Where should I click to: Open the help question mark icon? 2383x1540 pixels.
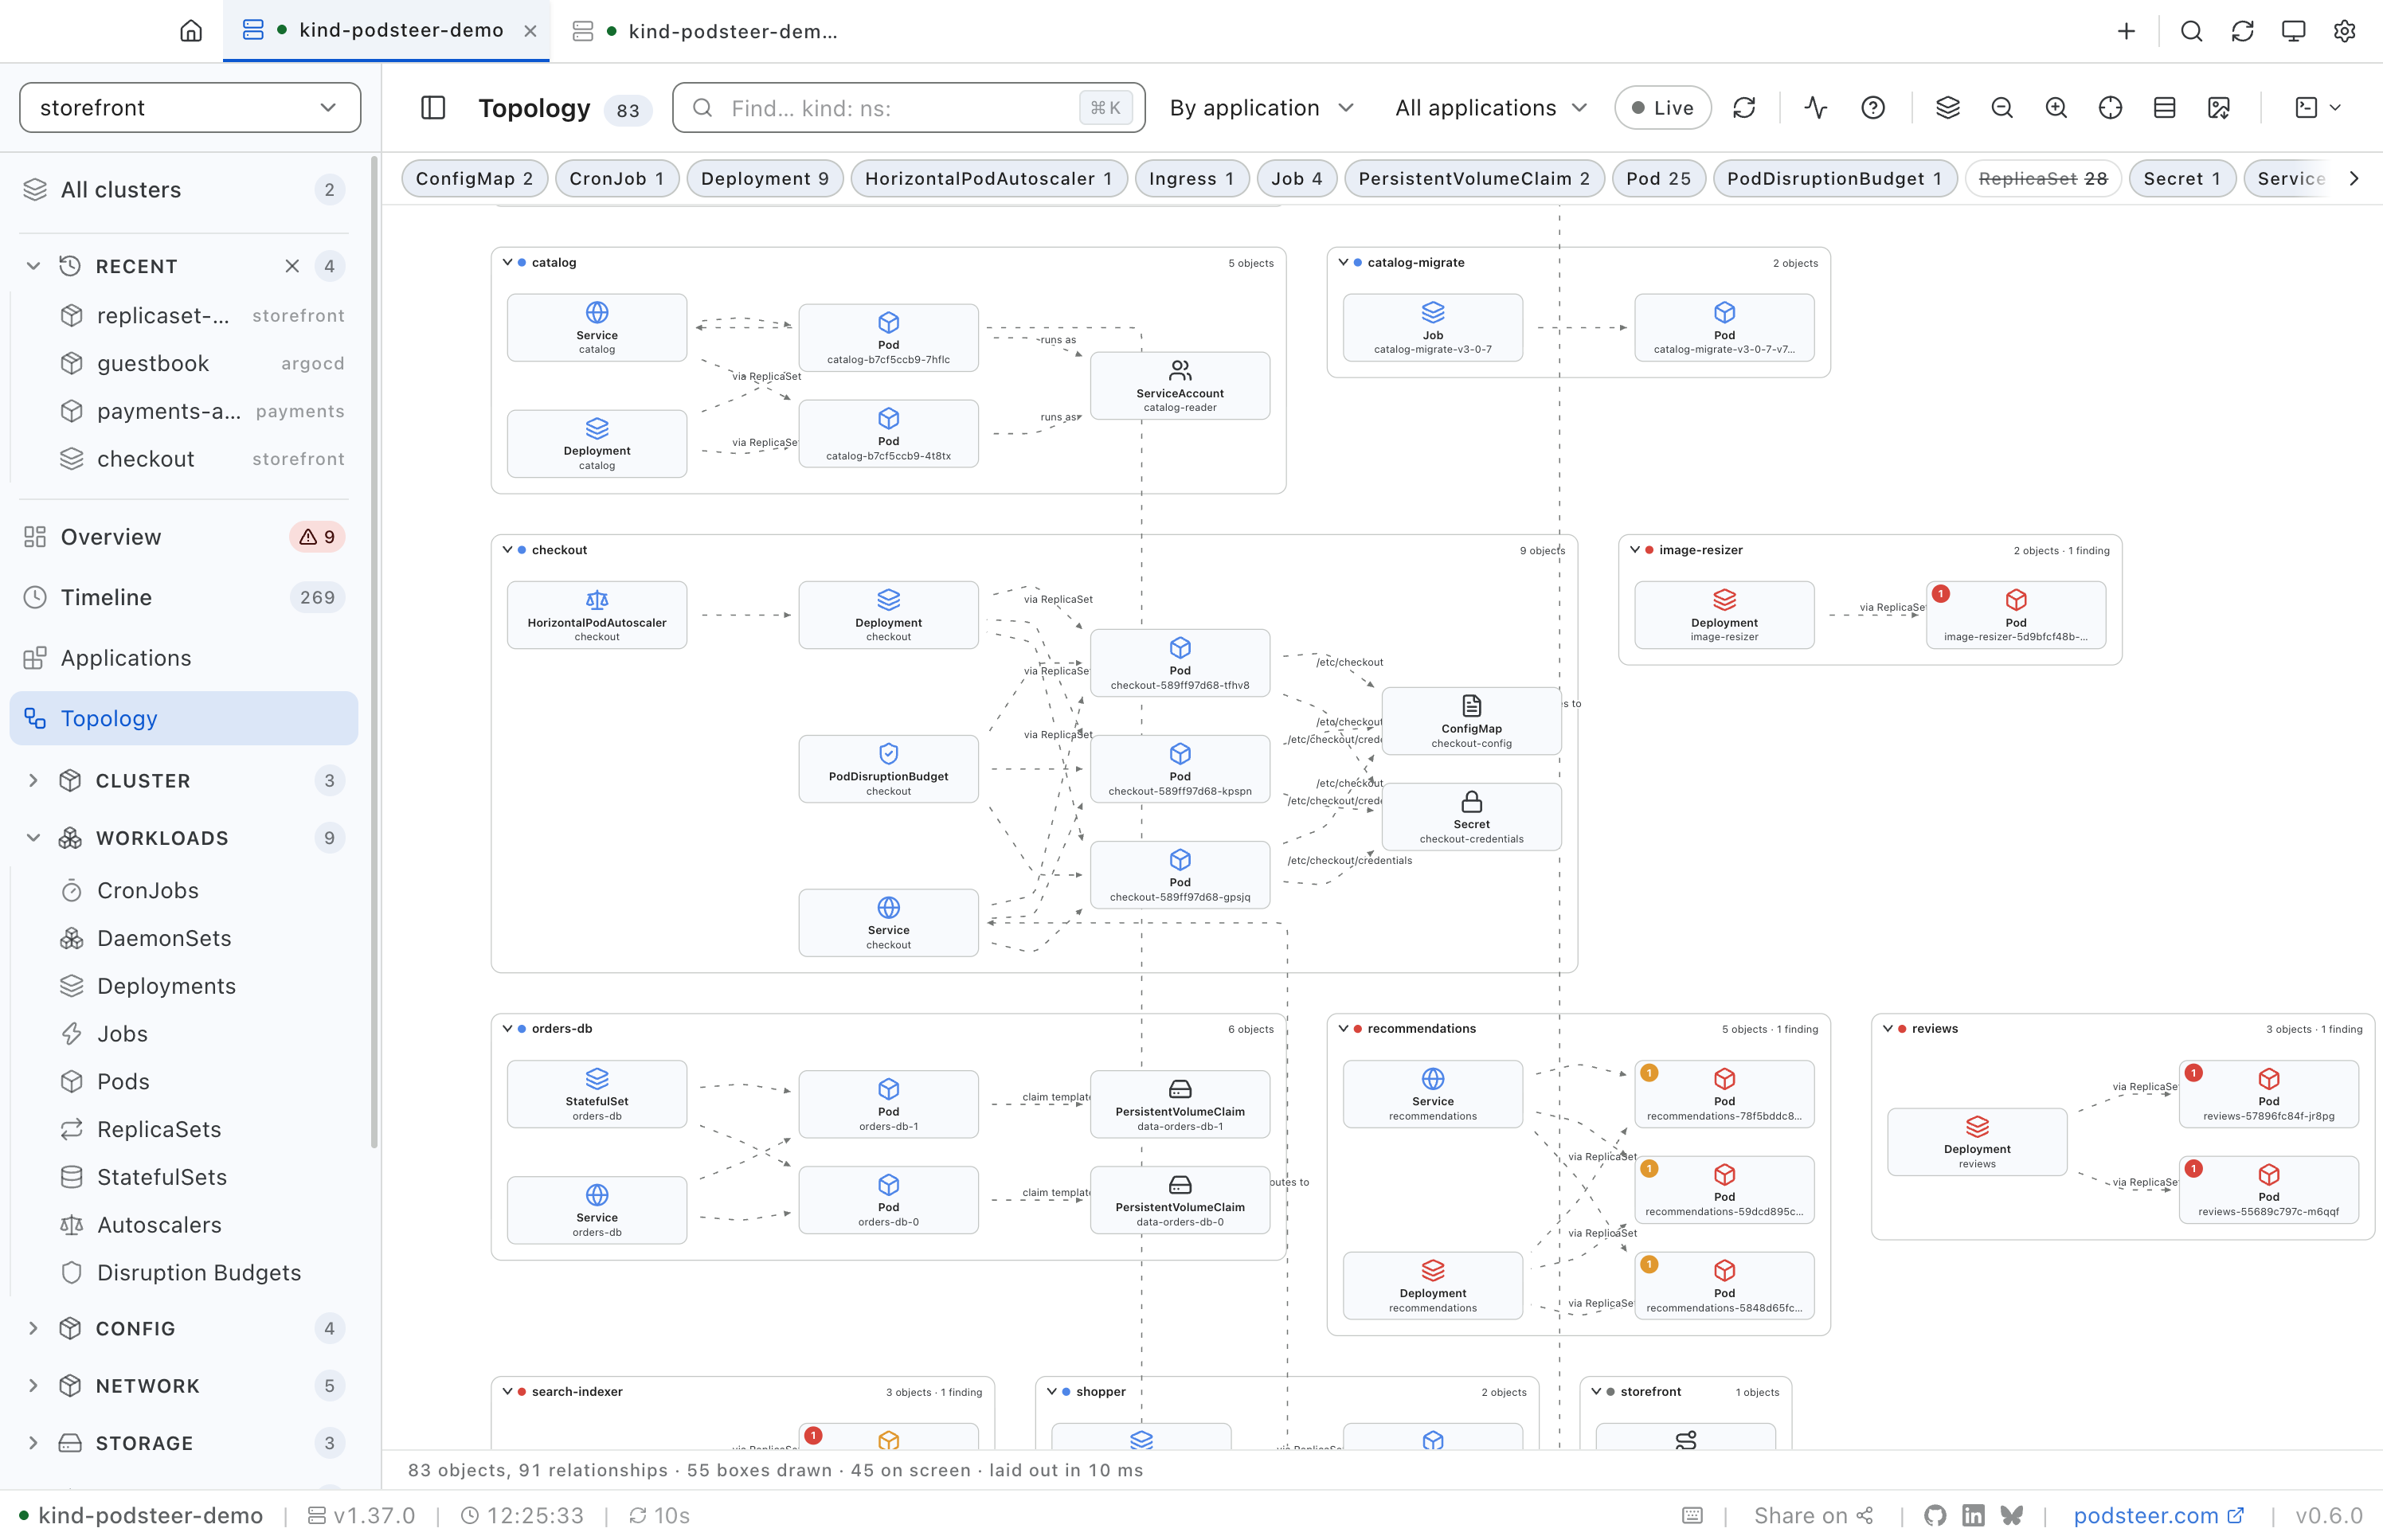[1873, 108]
